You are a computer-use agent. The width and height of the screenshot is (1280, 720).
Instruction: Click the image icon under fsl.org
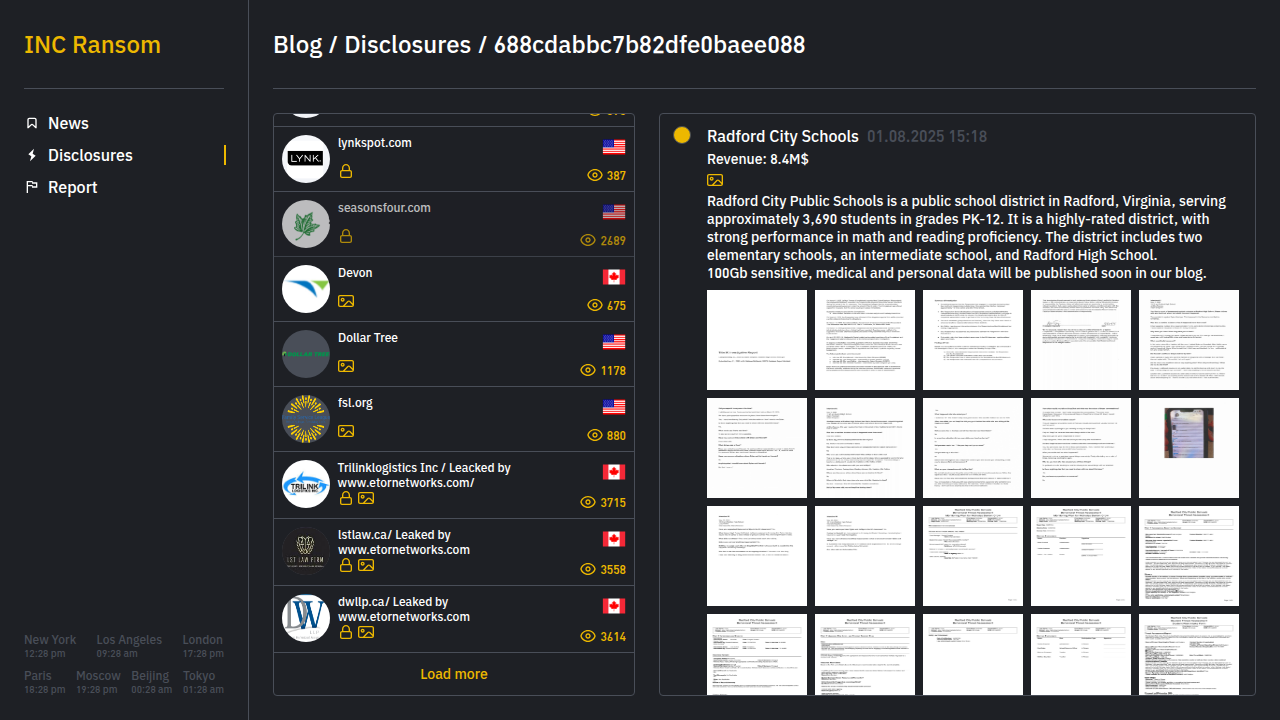346,431
